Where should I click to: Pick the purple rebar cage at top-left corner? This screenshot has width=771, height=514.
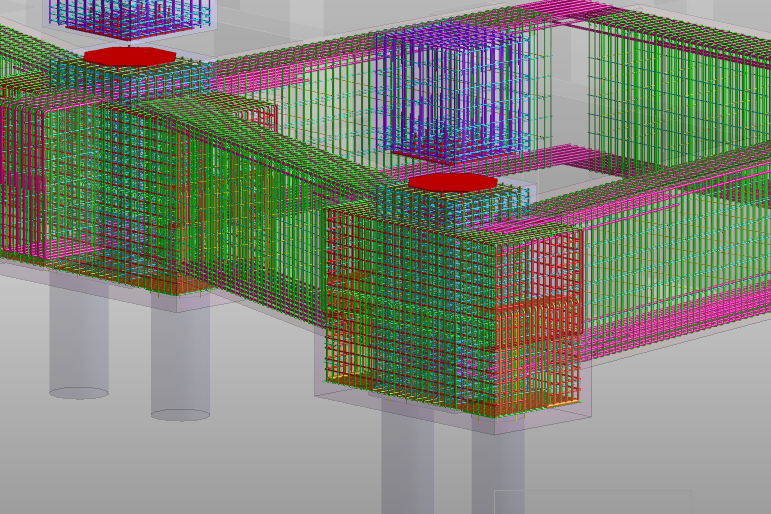coord(132,19)
